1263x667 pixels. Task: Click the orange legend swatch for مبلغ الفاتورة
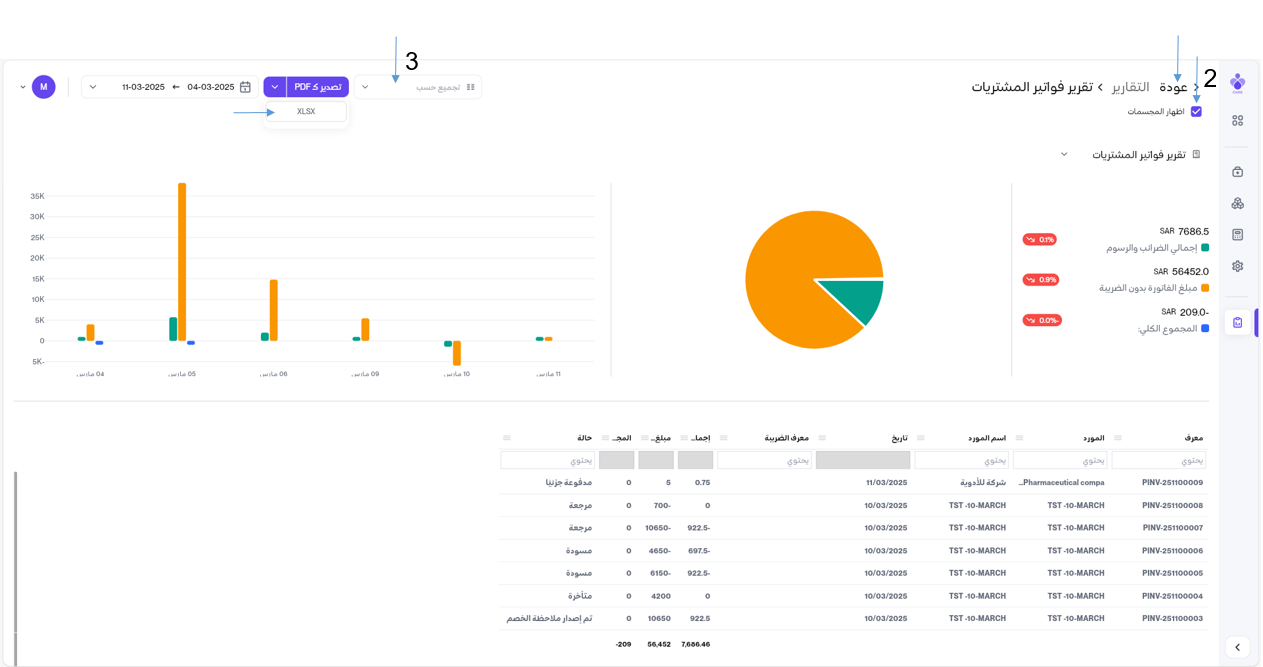point(1205,288)
